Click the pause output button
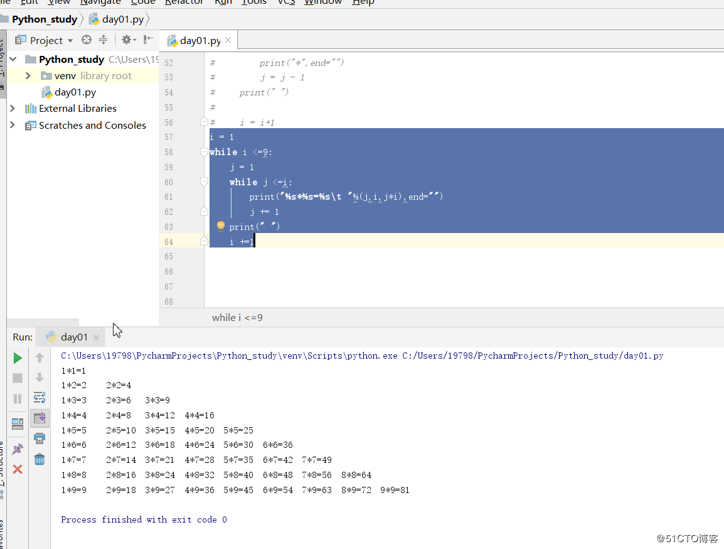The width and height of the screenshot is (724, 549). pyautogui.click(x=18, y=398)
